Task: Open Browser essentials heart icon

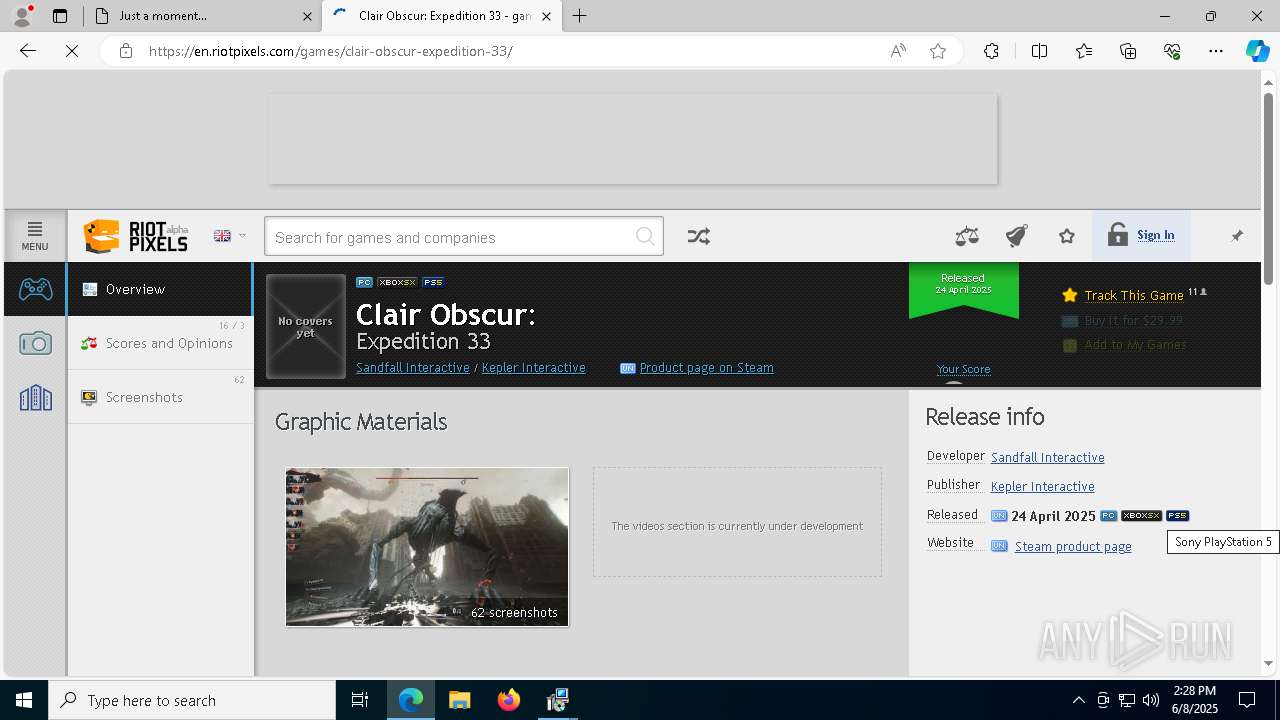Action: [1172, 51]
